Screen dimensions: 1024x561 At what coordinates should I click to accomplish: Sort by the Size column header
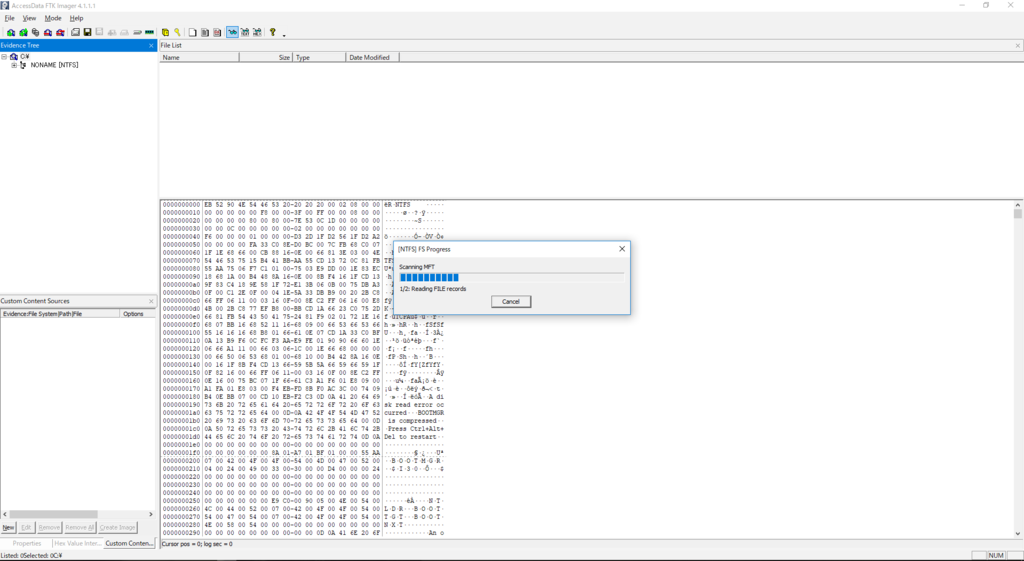pos(266,57)
